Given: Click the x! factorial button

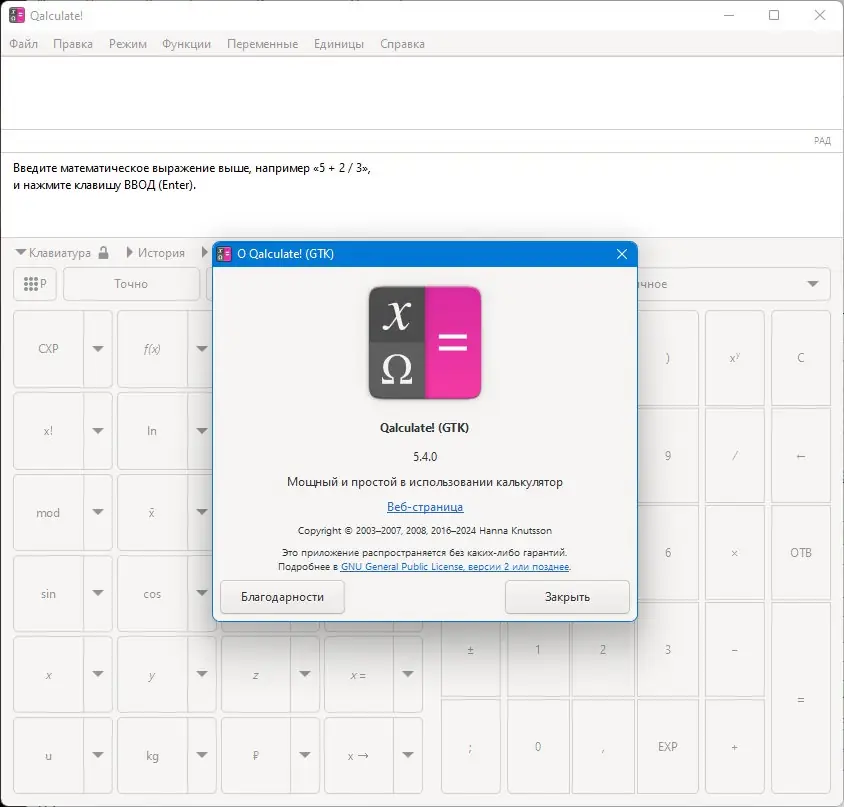Looking at the screenshot, I should coord(48,431).
